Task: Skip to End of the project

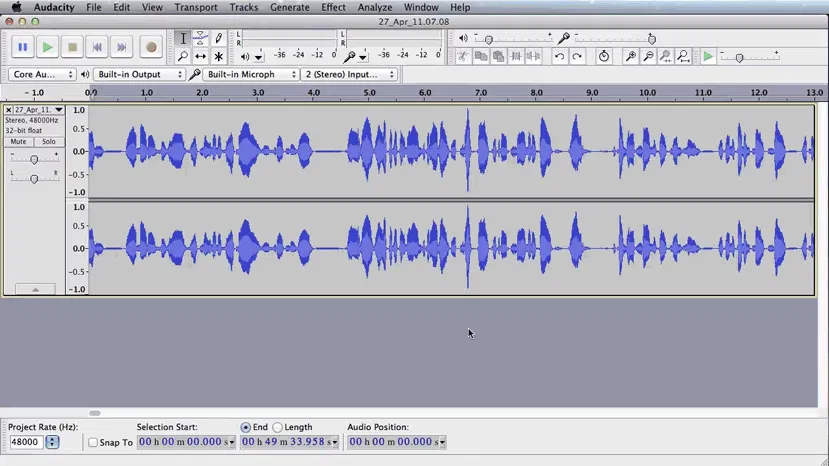Action: click(122, 47)
